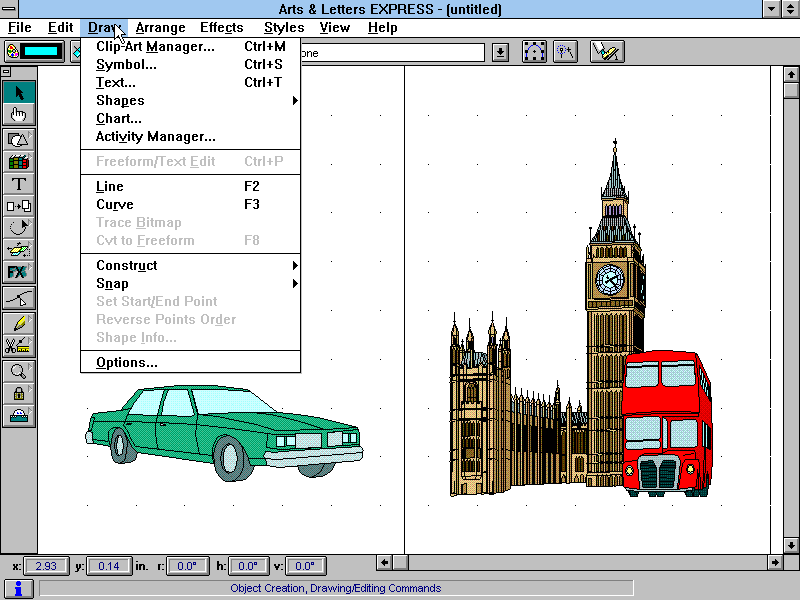Image resolution: width=800 pixels, height=600 pixels.
Task: Click the point-select magnifier toolbar icon
Action: [565, 52]
